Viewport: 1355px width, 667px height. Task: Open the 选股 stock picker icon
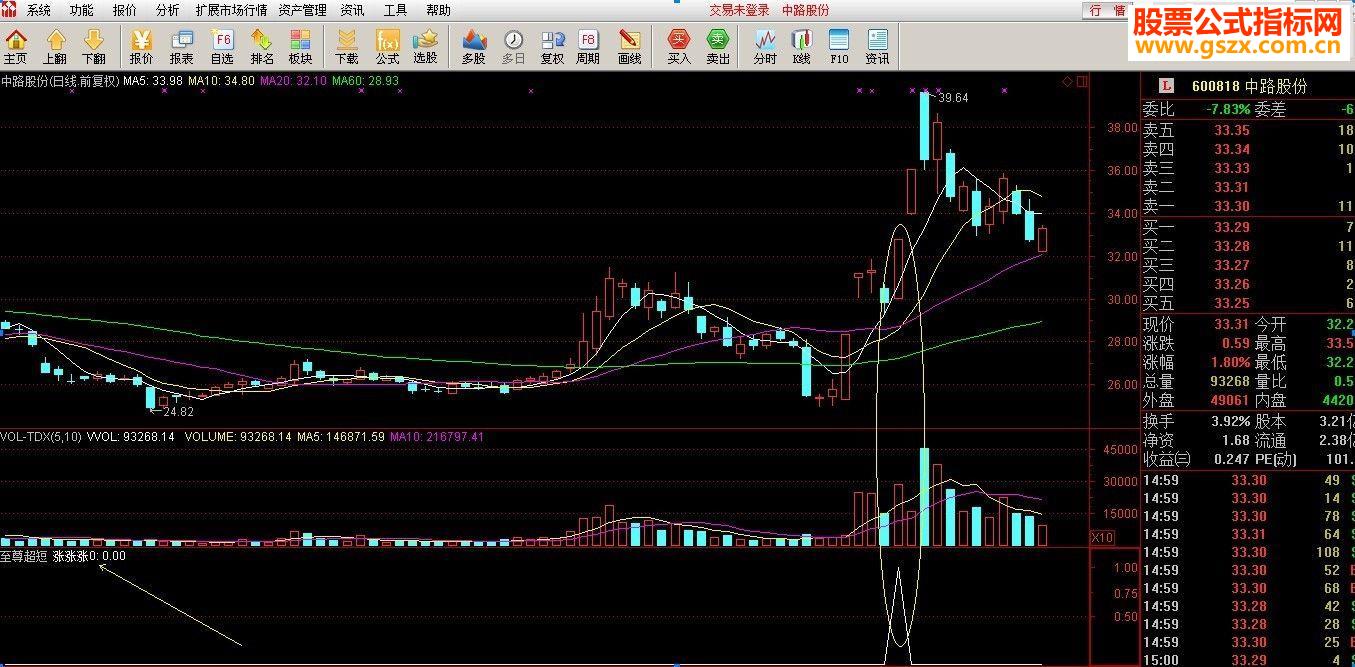pos(425,46)
